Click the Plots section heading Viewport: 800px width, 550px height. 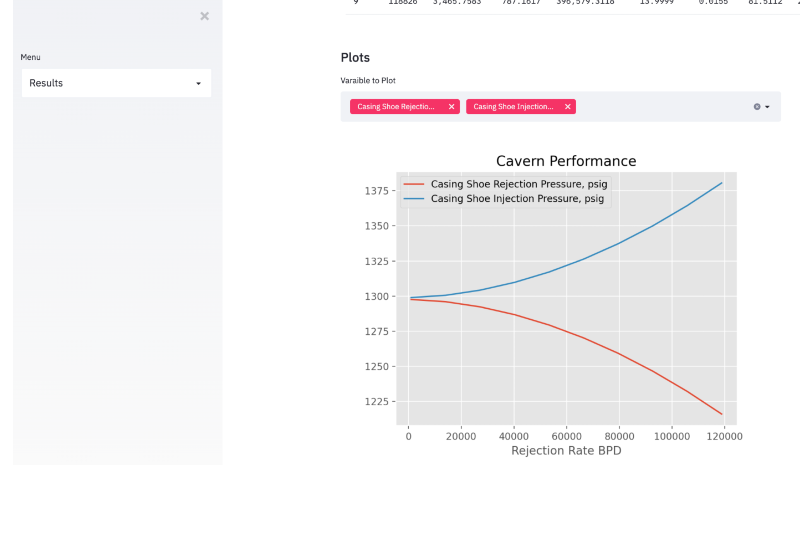point(355,58)
